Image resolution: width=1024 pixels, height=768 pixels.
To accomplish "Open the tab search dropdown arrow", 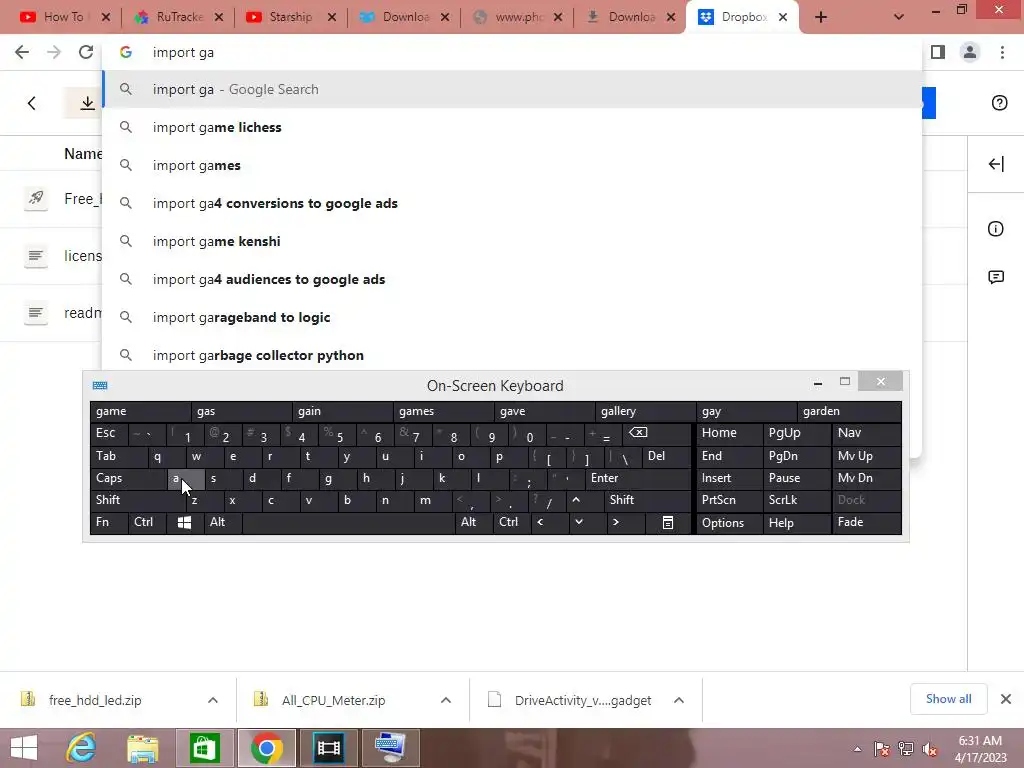I will pyautogui.click(x=899, y=17).
